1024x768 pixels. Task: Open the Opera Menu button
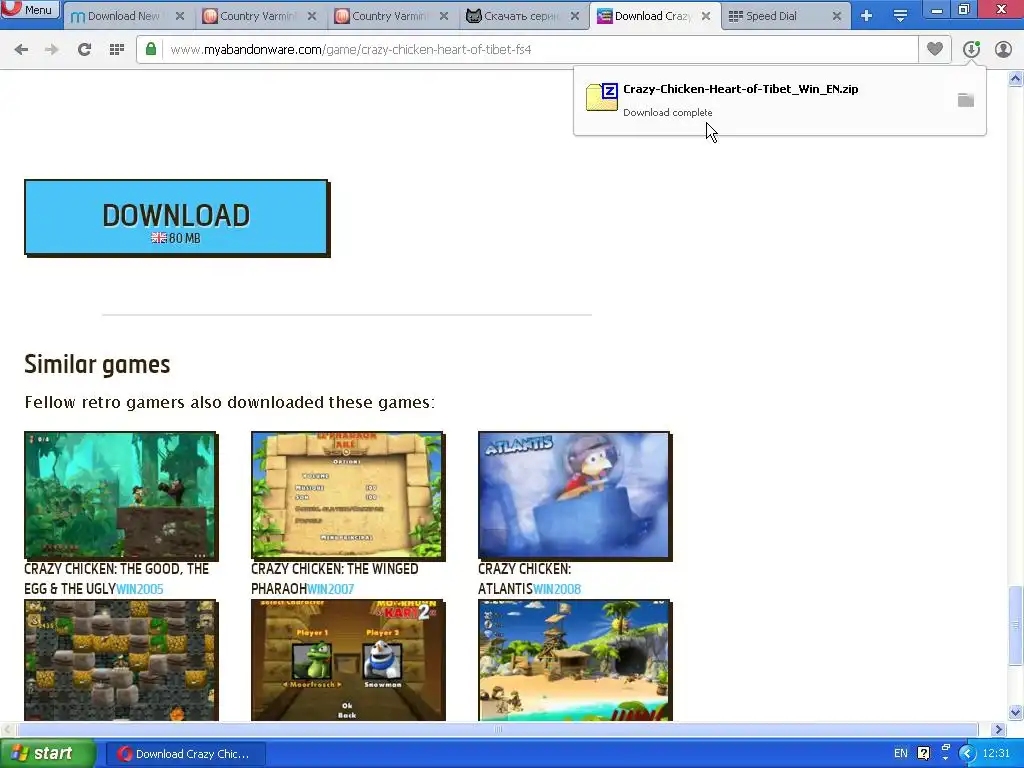pyautogui.click(x=30, y=9)
